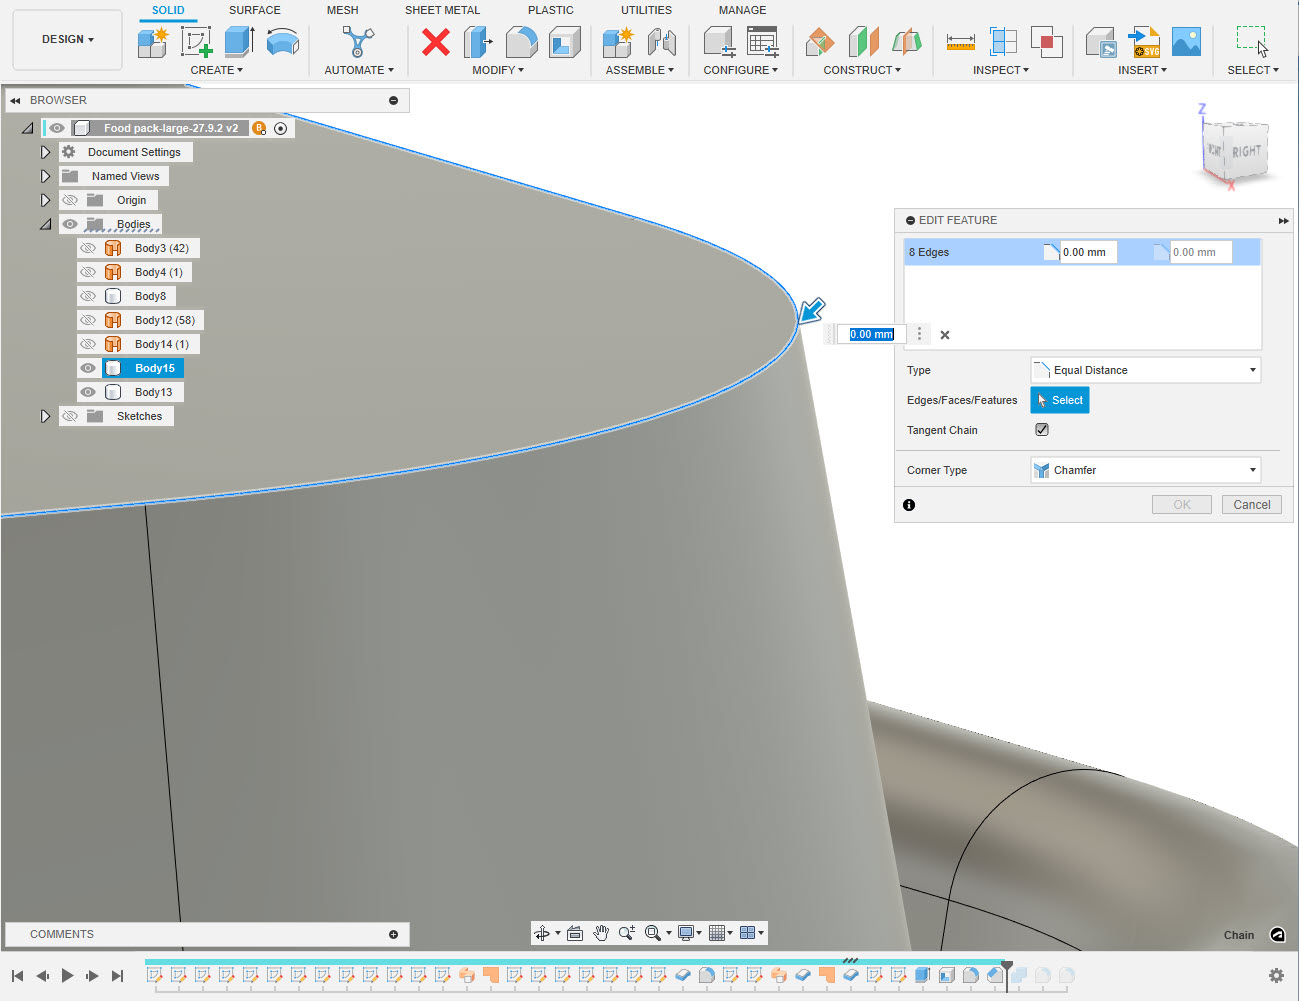Click the first 0.00 mm chamfer distance field

tap(1088, 252)
